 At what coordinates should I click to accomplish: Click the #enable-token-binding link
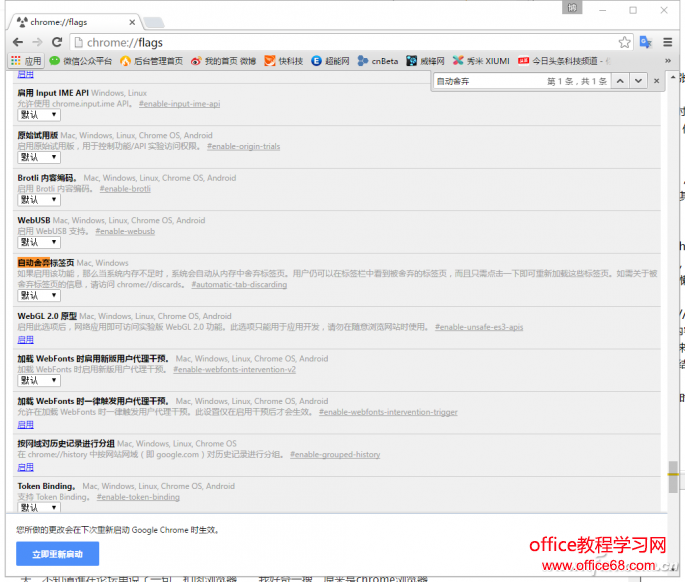coord(138,497)
